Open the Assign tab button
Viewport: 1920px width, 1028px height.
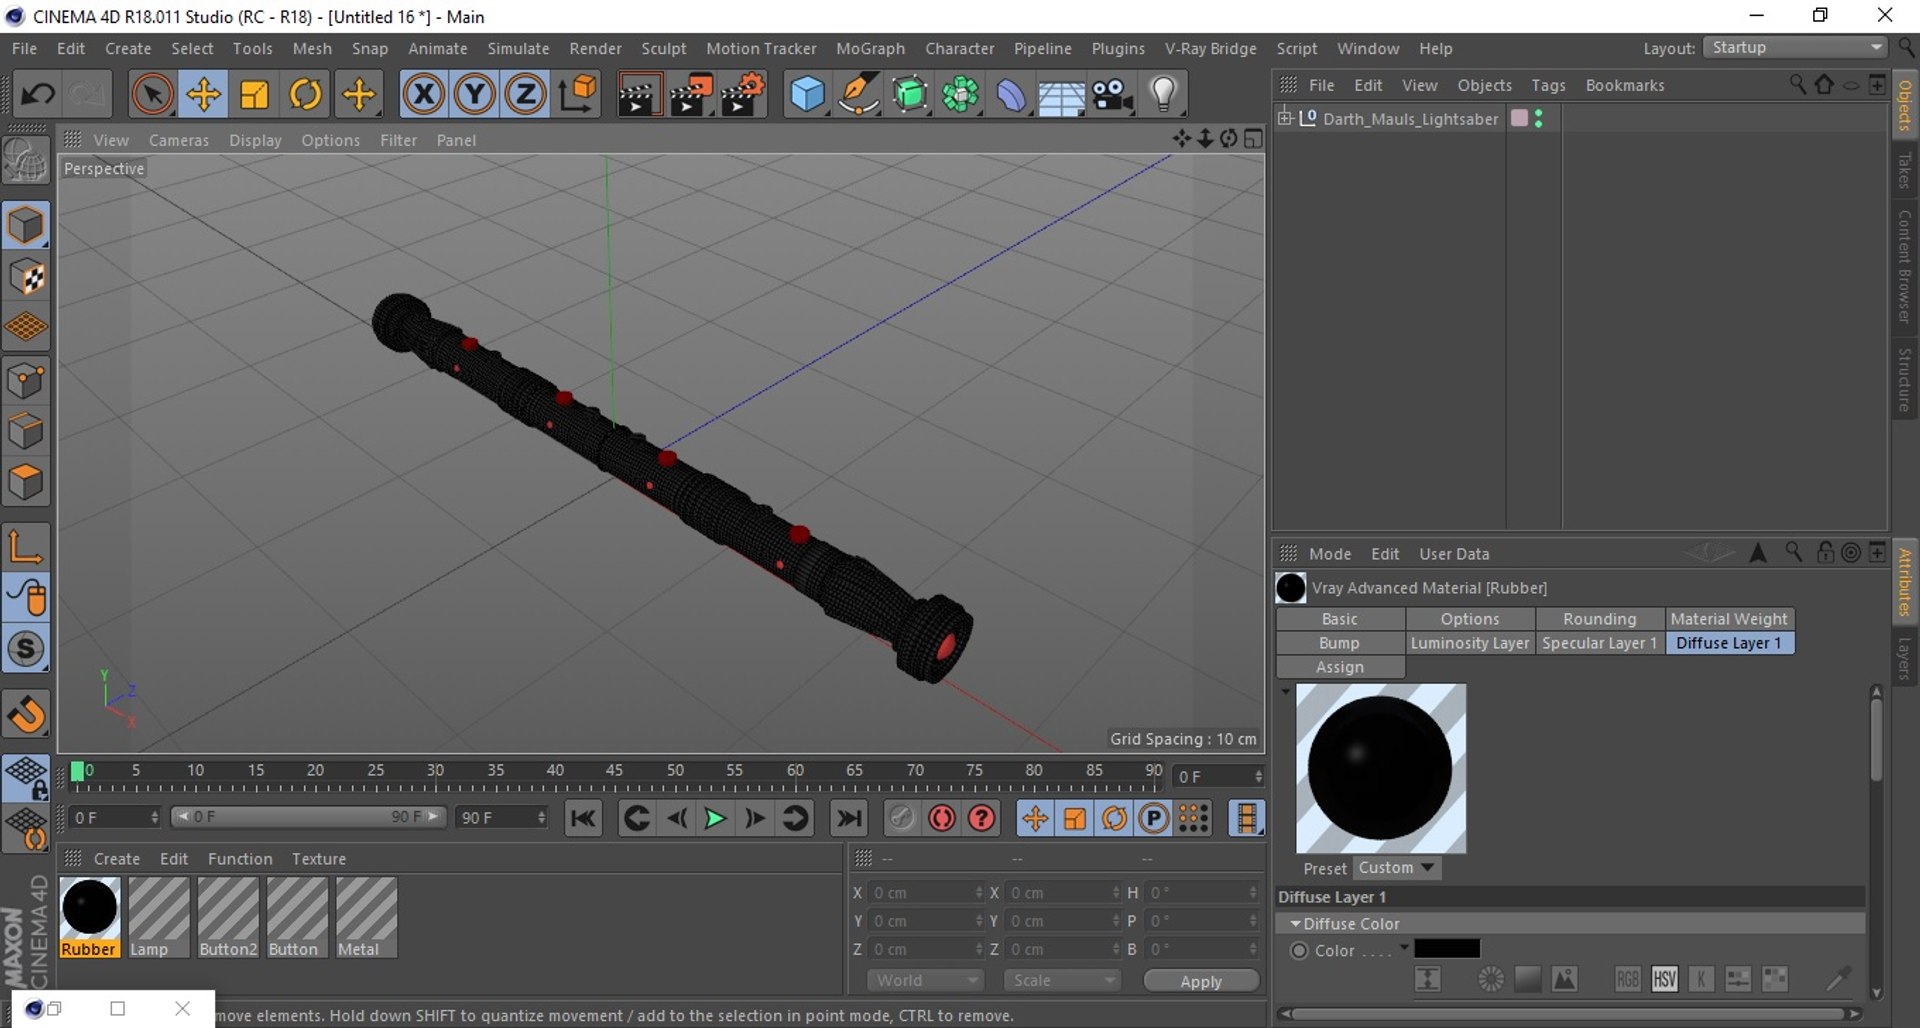pos(1340,667)
